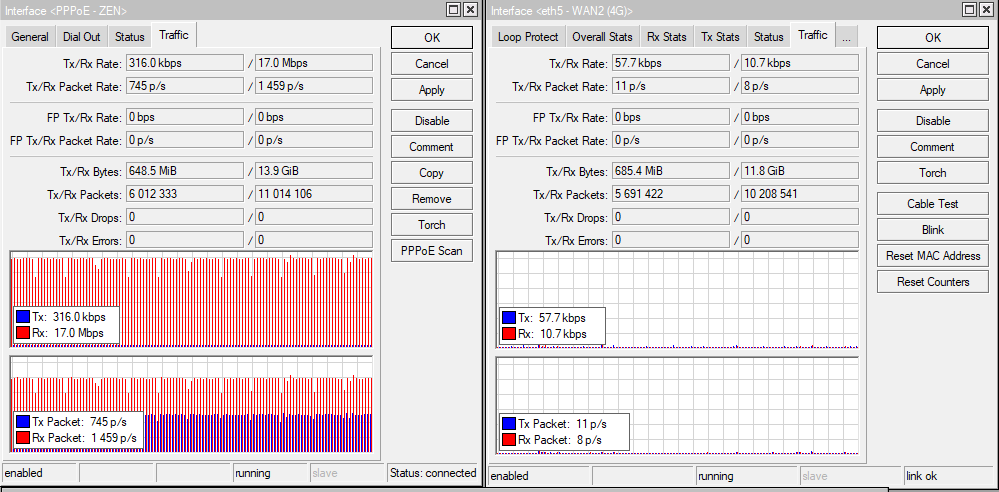
Task: Open the Tx Stats tab
Action: pos(720,37)
